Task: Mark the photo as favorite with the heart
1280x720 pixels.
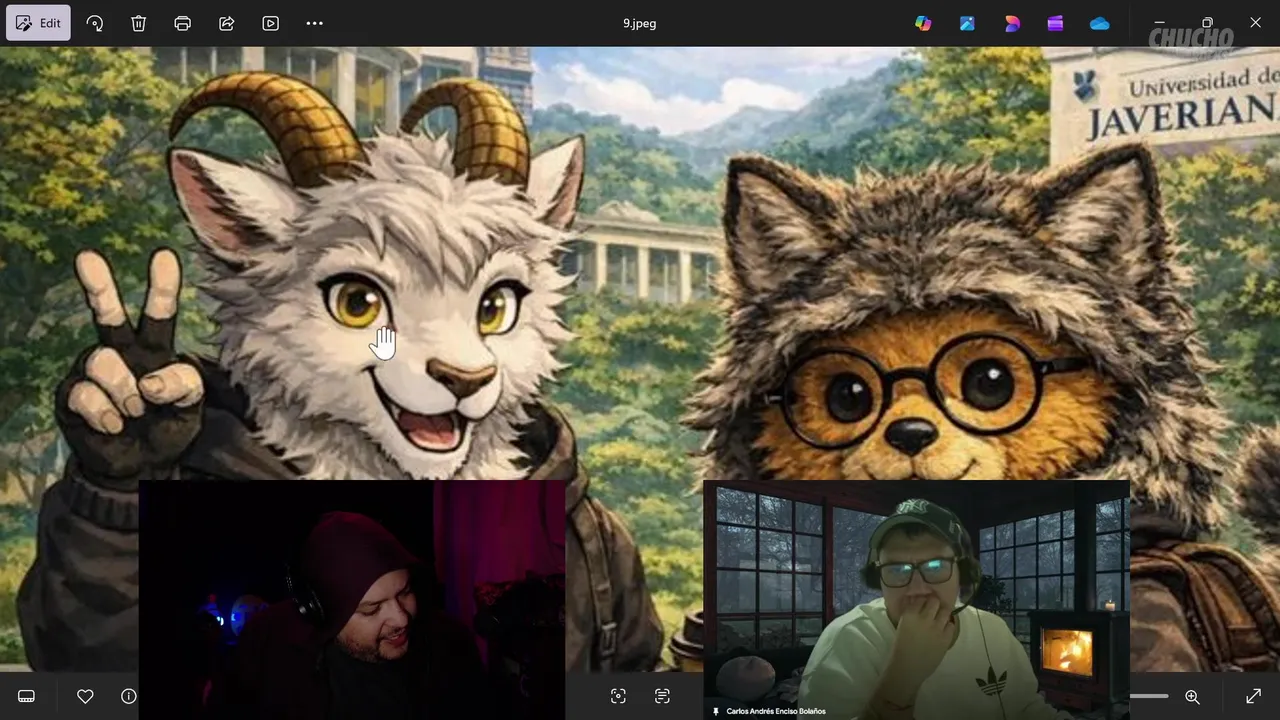Action: point(85,696)
